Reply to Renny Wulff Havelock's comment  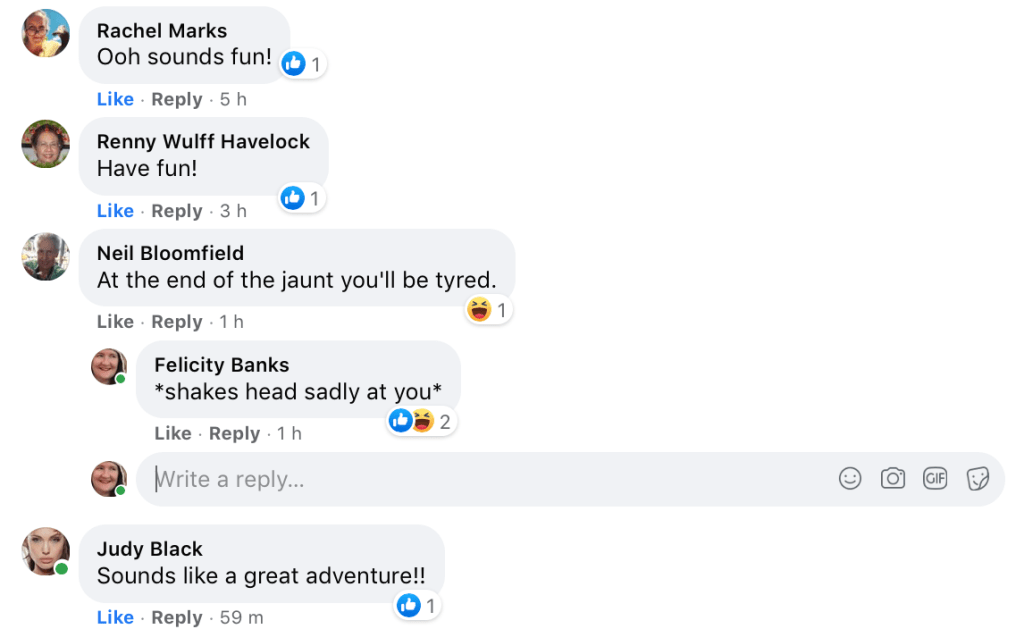pos(176,211)
